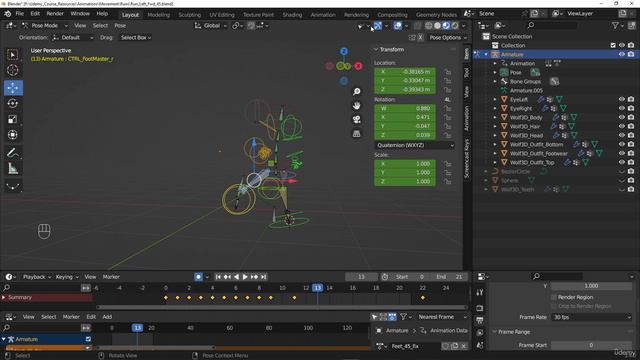Click the pan view hand icon
This screenshot has height=360, width=640.
[356, 106]
